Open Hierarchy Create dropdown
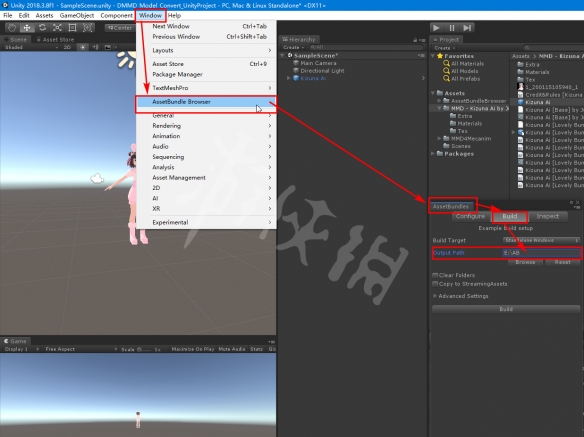The height and width of the screenshot is (437, 584). 293,47
